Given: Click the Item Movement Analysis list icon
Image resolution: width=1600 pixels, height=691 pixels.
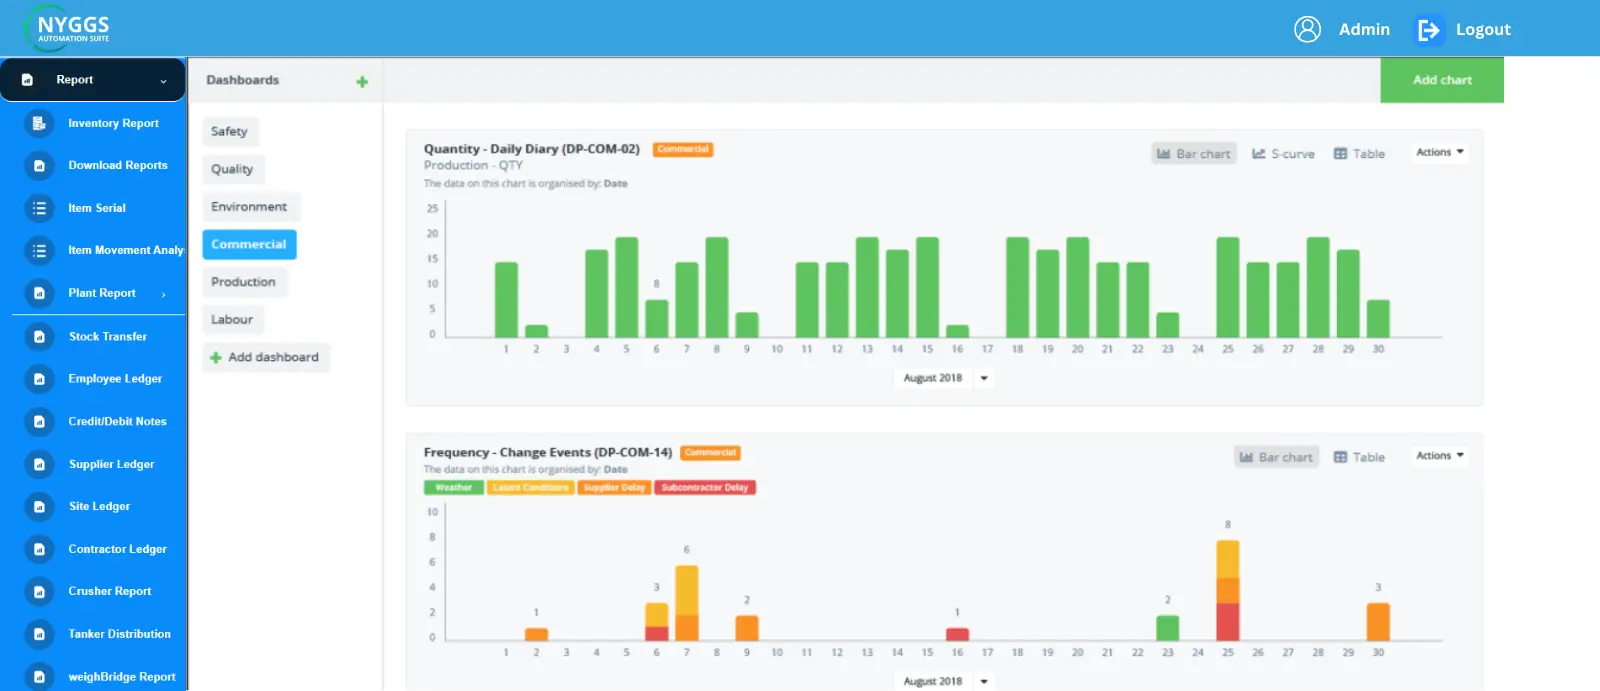Looking at the screenshot, I should [39, 250].
